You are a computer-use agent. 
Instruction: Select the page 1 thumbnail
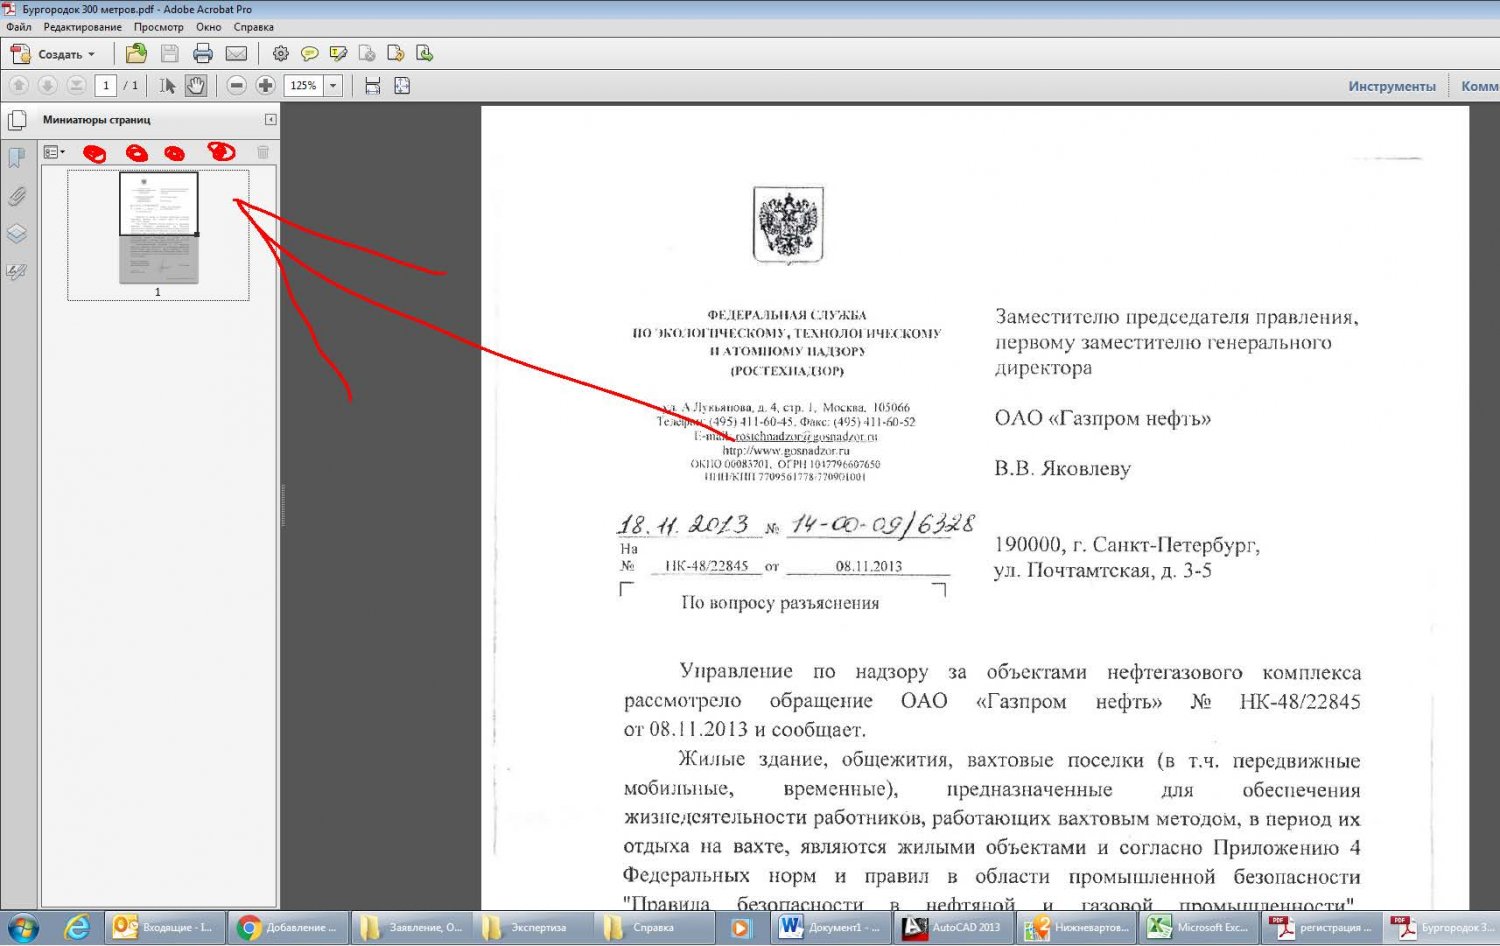[x=158, y=228]
